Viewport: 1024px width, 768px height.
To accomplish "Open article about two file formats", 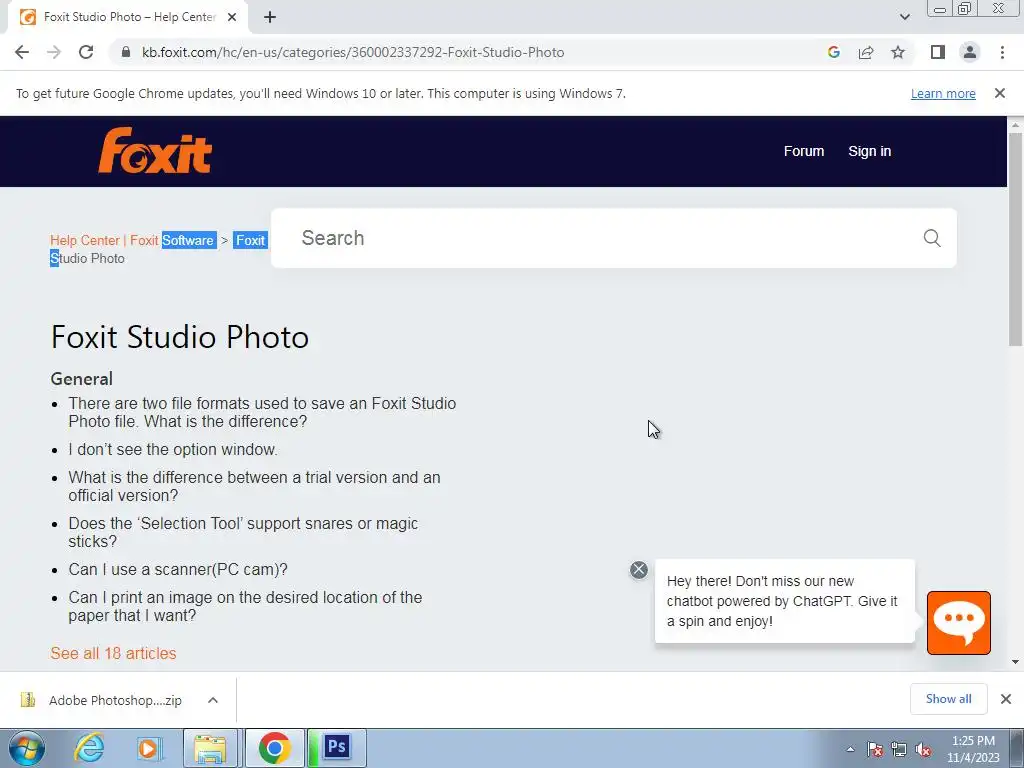I will pyautogui.click(x=262, y=412).
